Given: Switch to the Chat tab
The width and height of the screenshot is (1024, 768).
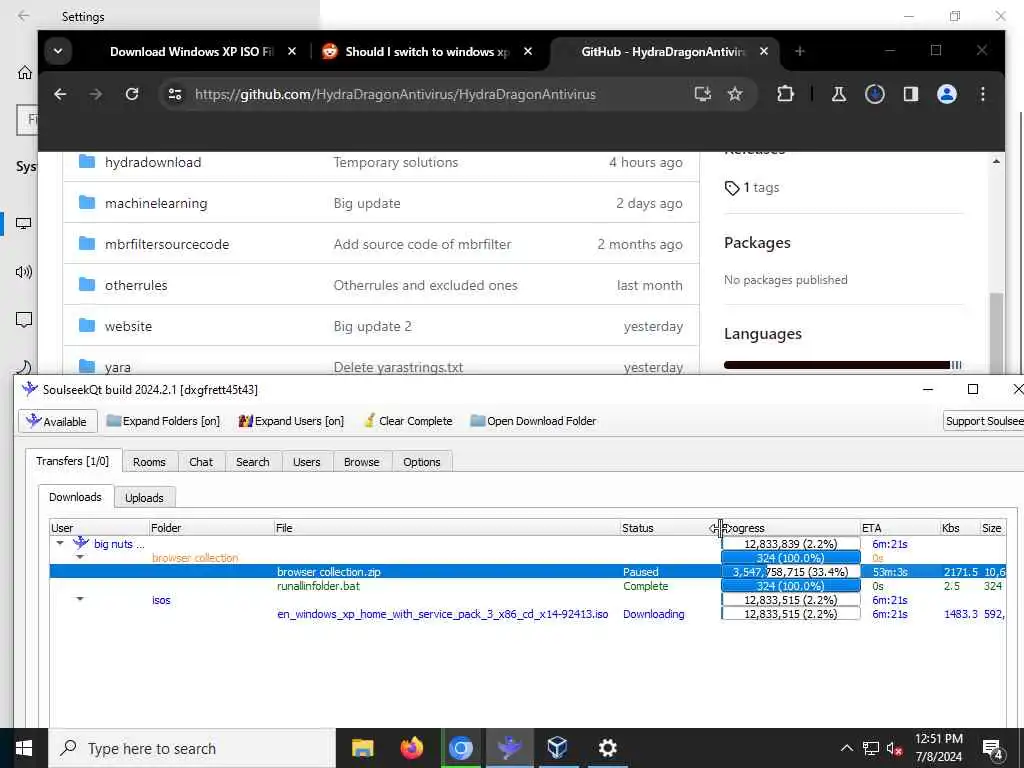Looking at the screenshot, I should (201, 462).
